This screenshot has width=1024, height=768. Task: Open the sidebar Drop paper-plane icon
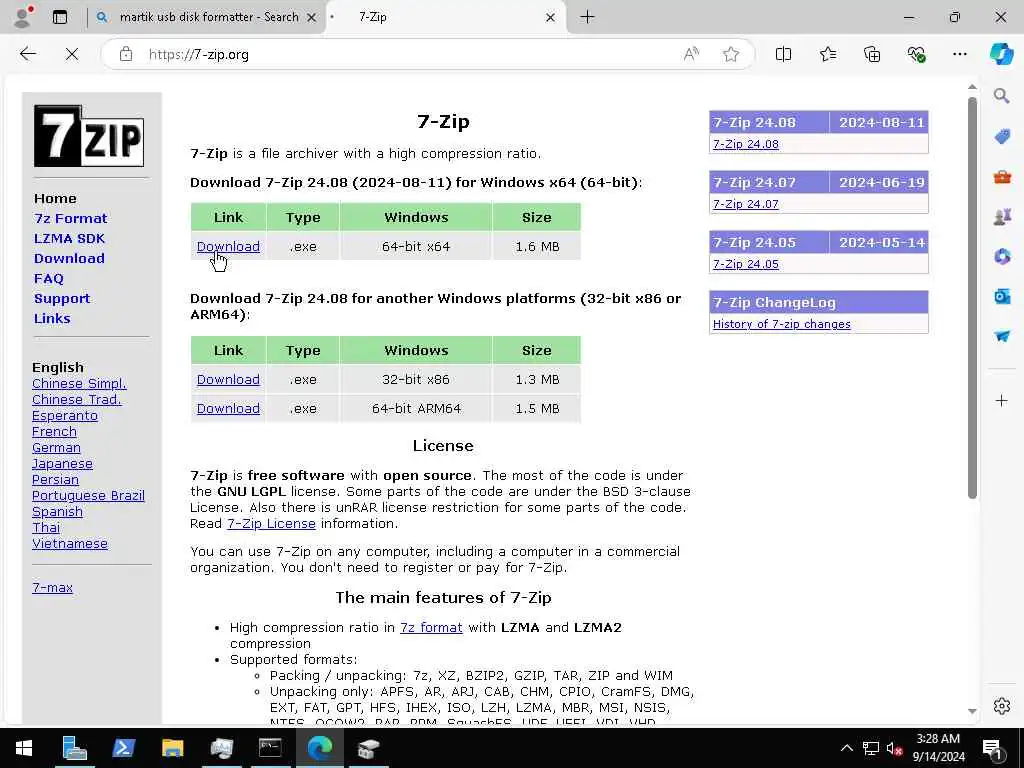point(1002,336)
